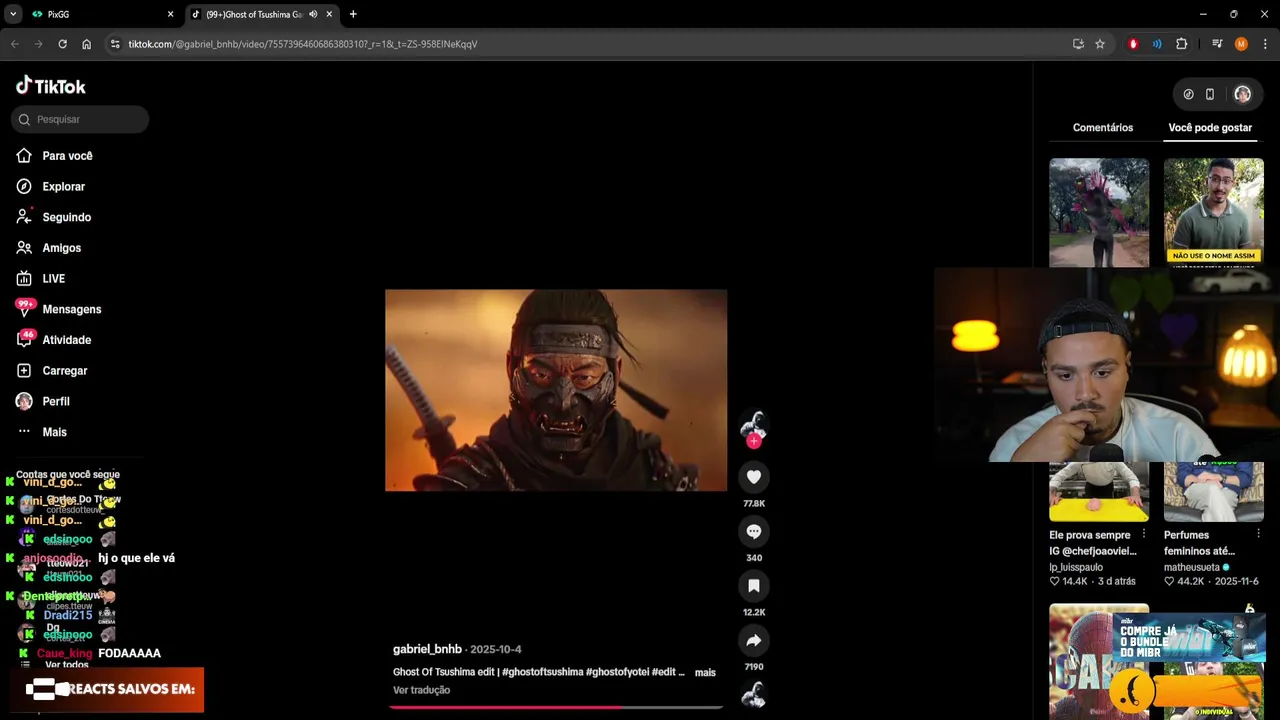The image size is (1280, 720).
Task: Open options for Perfumes femininos video
Action: coord(1258,534)
